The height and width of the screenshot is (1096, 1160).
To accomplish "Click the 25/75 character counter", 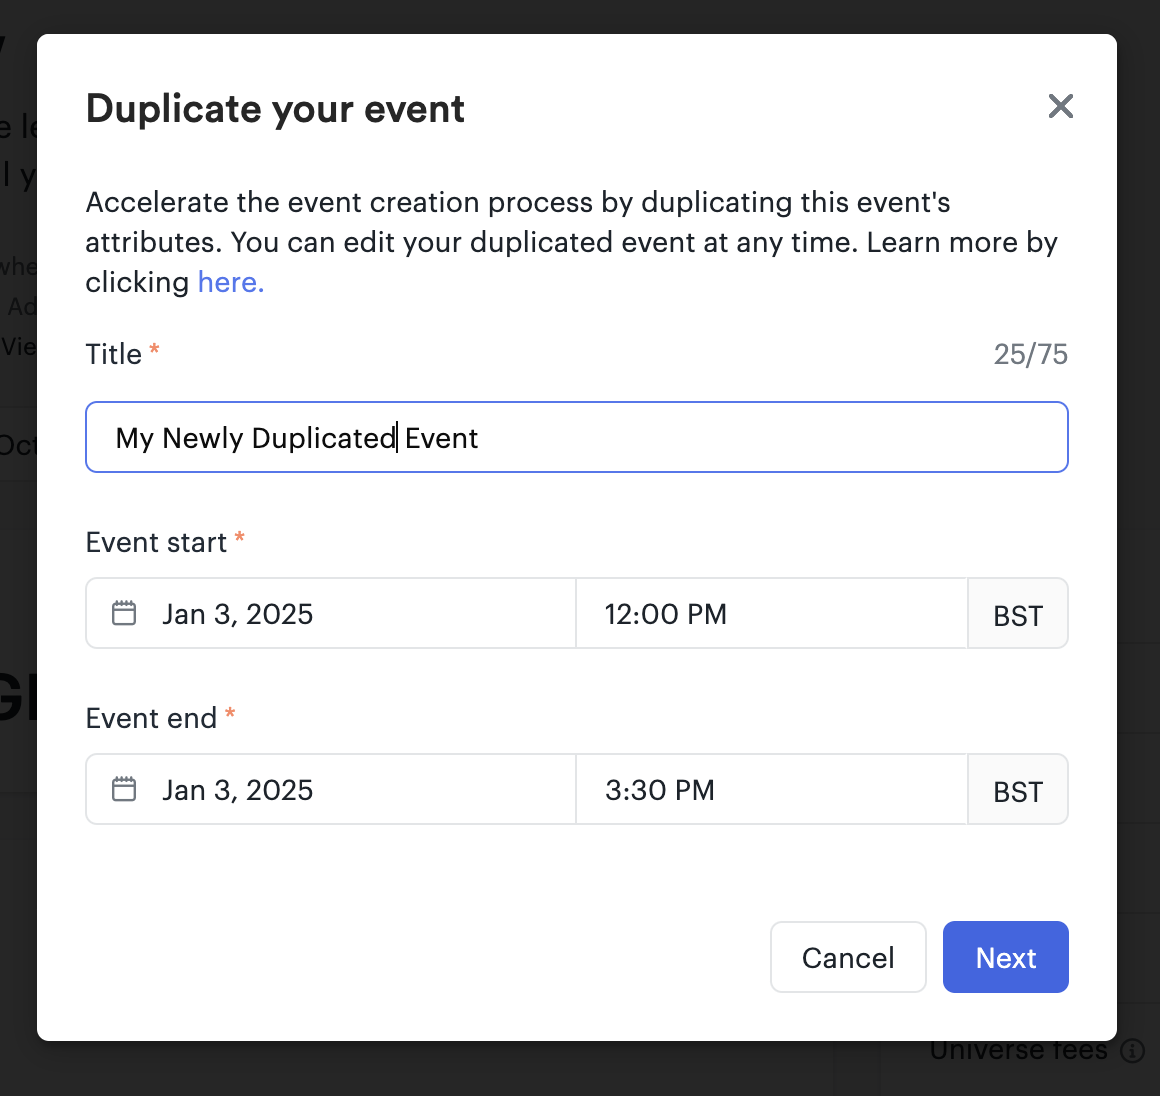I will point(1031,354).
